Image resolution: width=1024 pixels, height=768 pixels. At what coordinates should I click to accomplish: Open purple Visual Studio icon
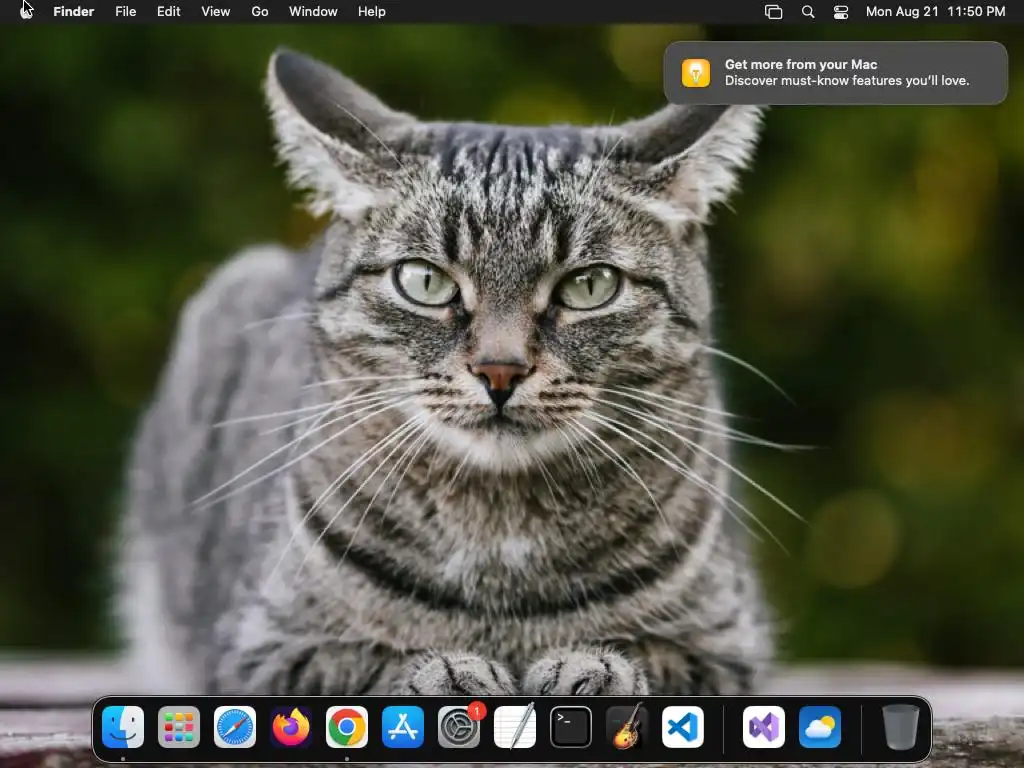(x=764, y=727)
